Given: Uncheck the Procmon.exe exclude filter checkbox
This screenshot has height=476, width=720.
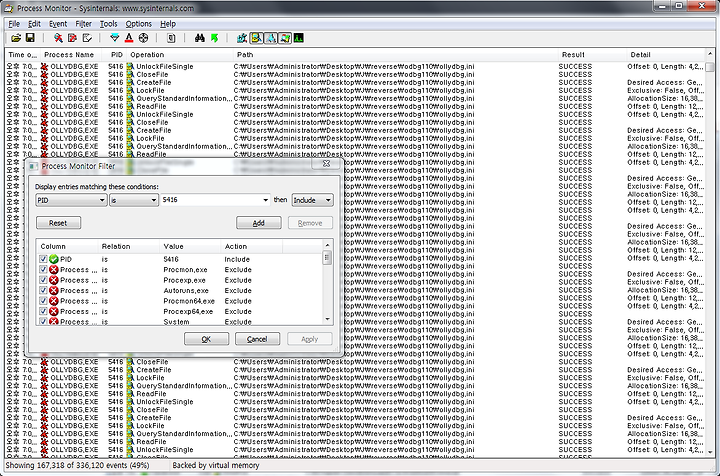Looking at the screenshot, I should [43, 270].
